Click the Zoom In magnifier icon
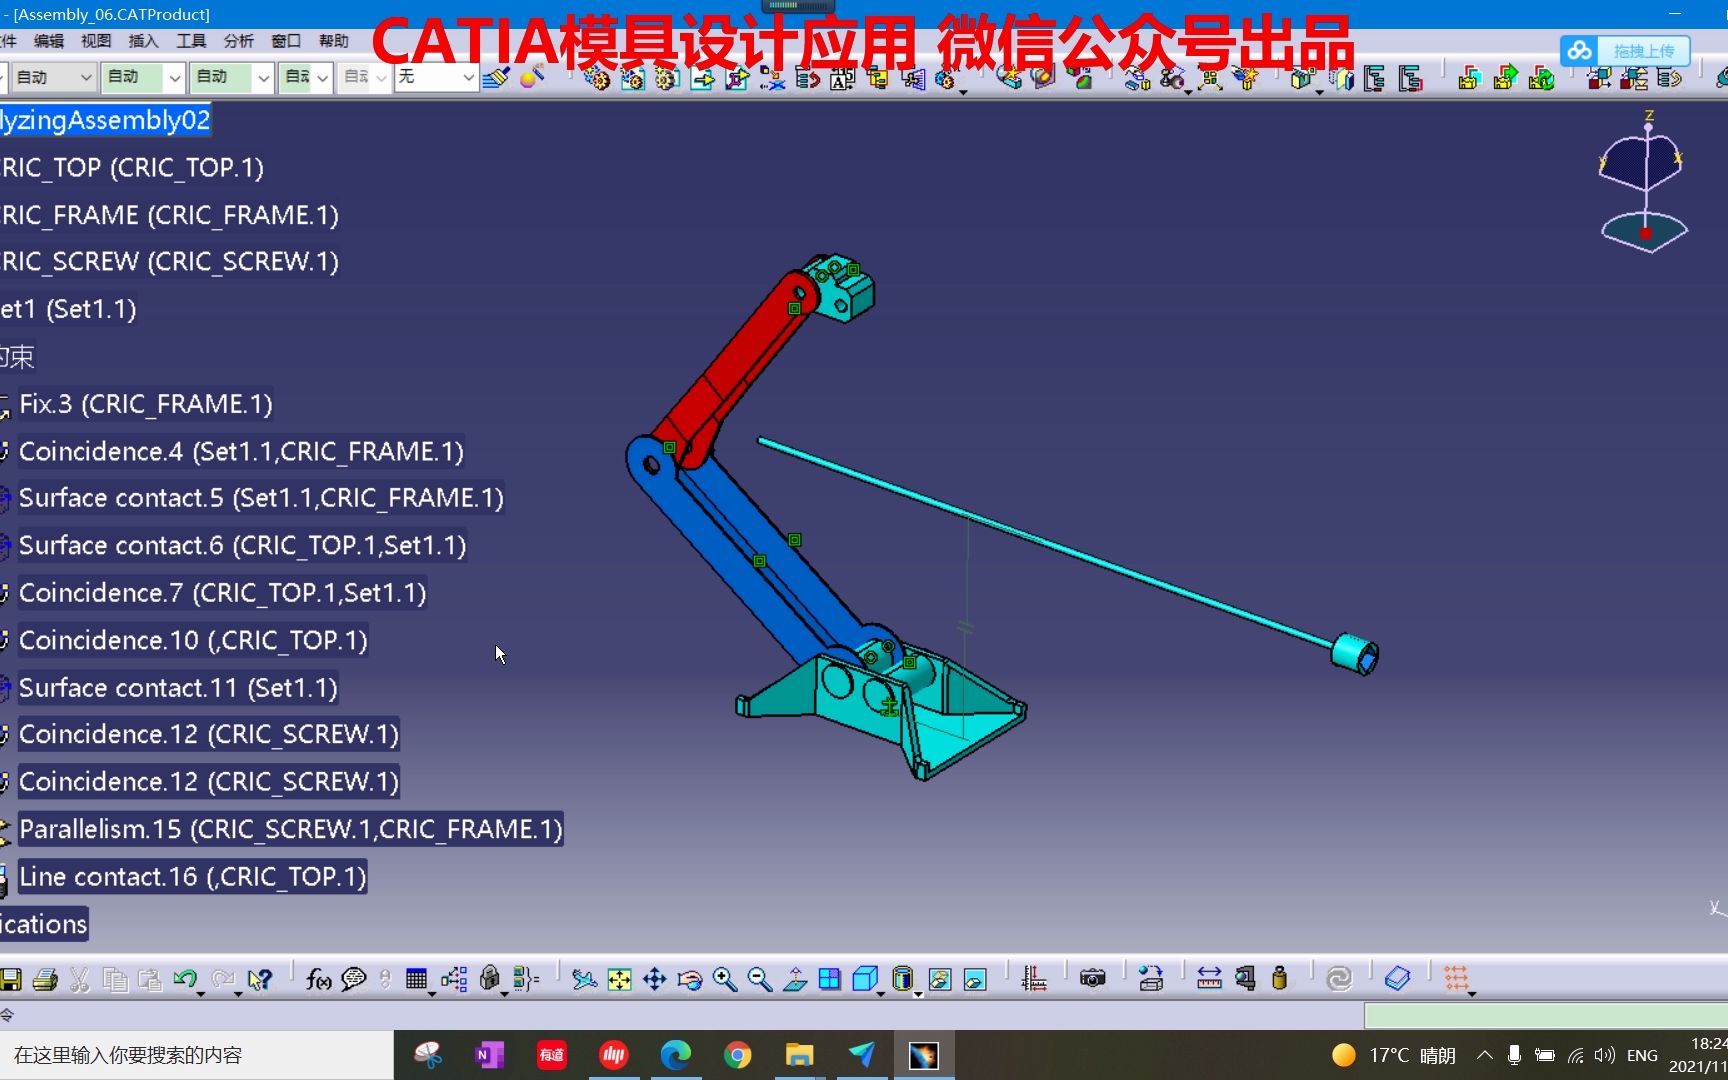The image size is (1728, 1080). tap(725, 979)
